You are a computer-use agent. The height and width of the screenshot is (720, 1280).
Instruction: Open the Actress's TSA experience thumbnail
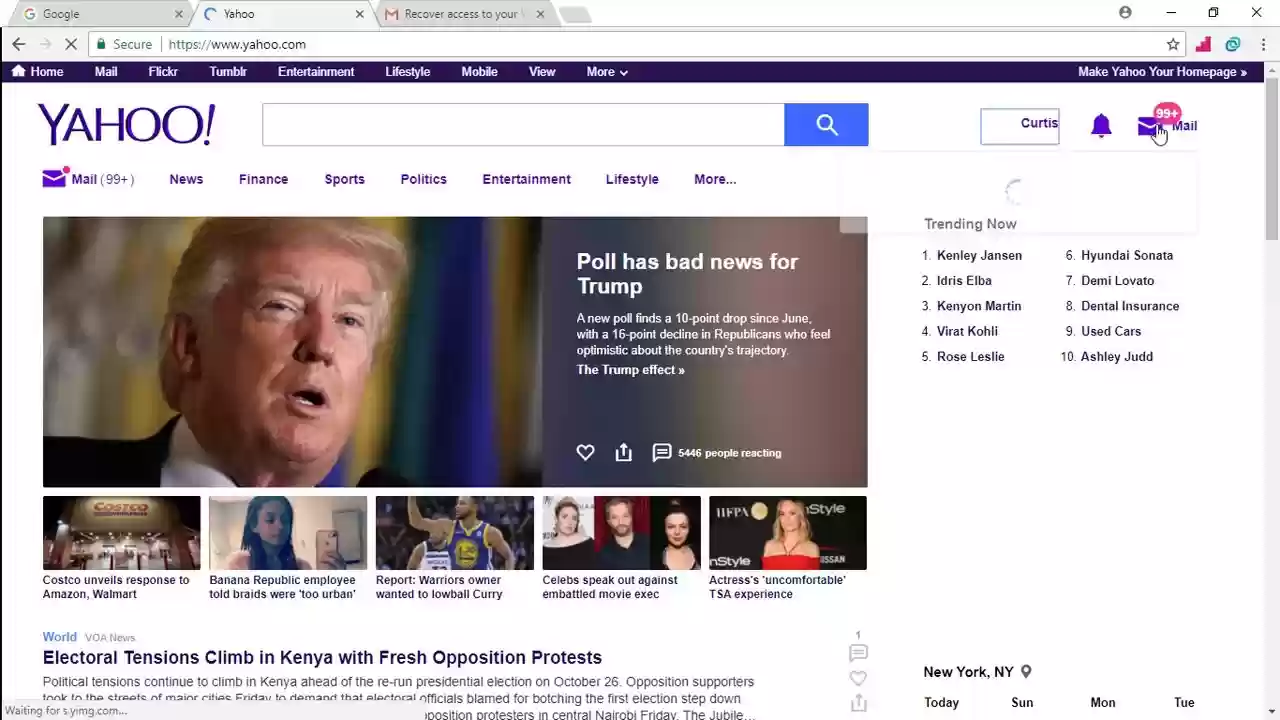point(788,533)
